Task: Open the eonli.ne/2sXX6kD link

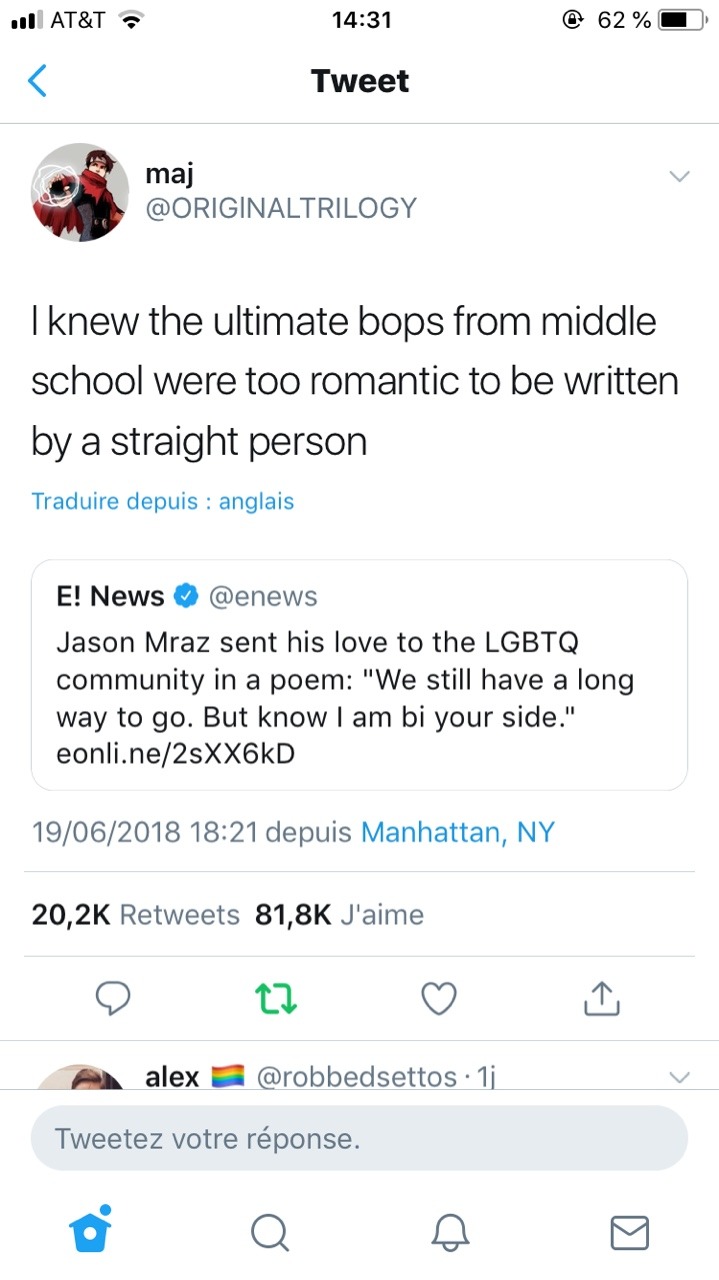Action: [176, 753]
